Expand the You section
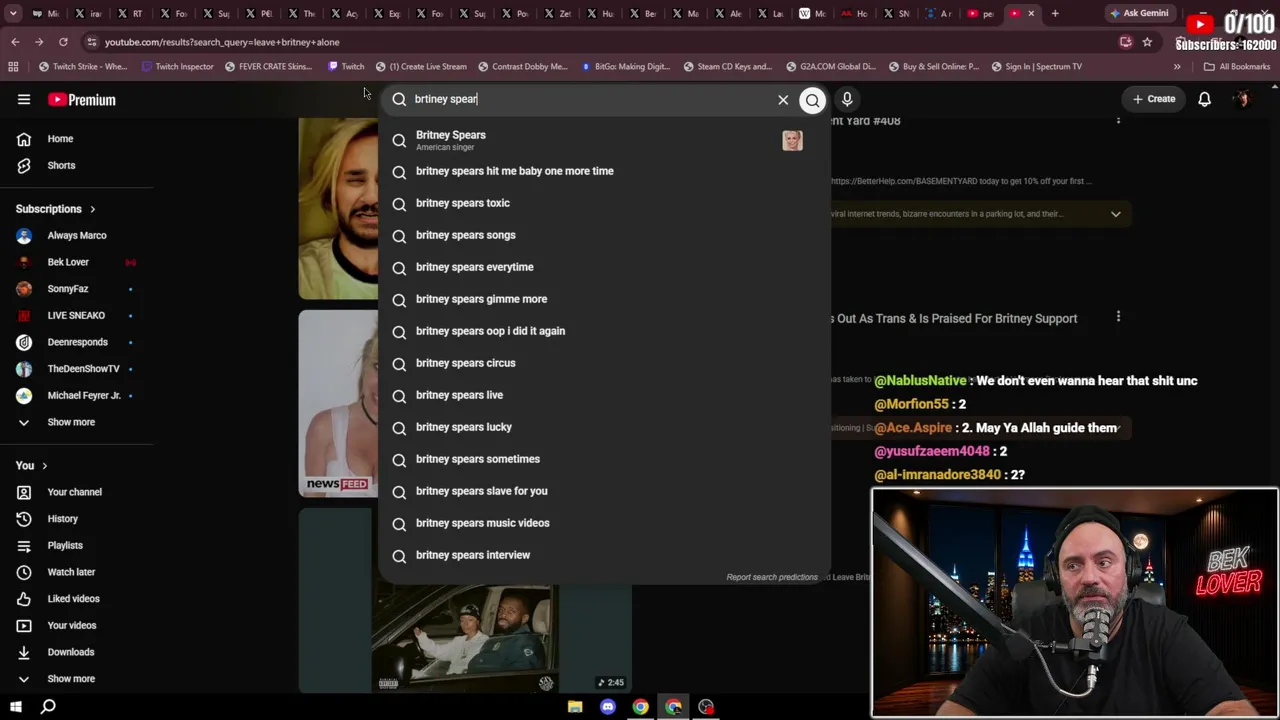The height and width of the screenshot is (720, 1280). [x=32, y=465]
